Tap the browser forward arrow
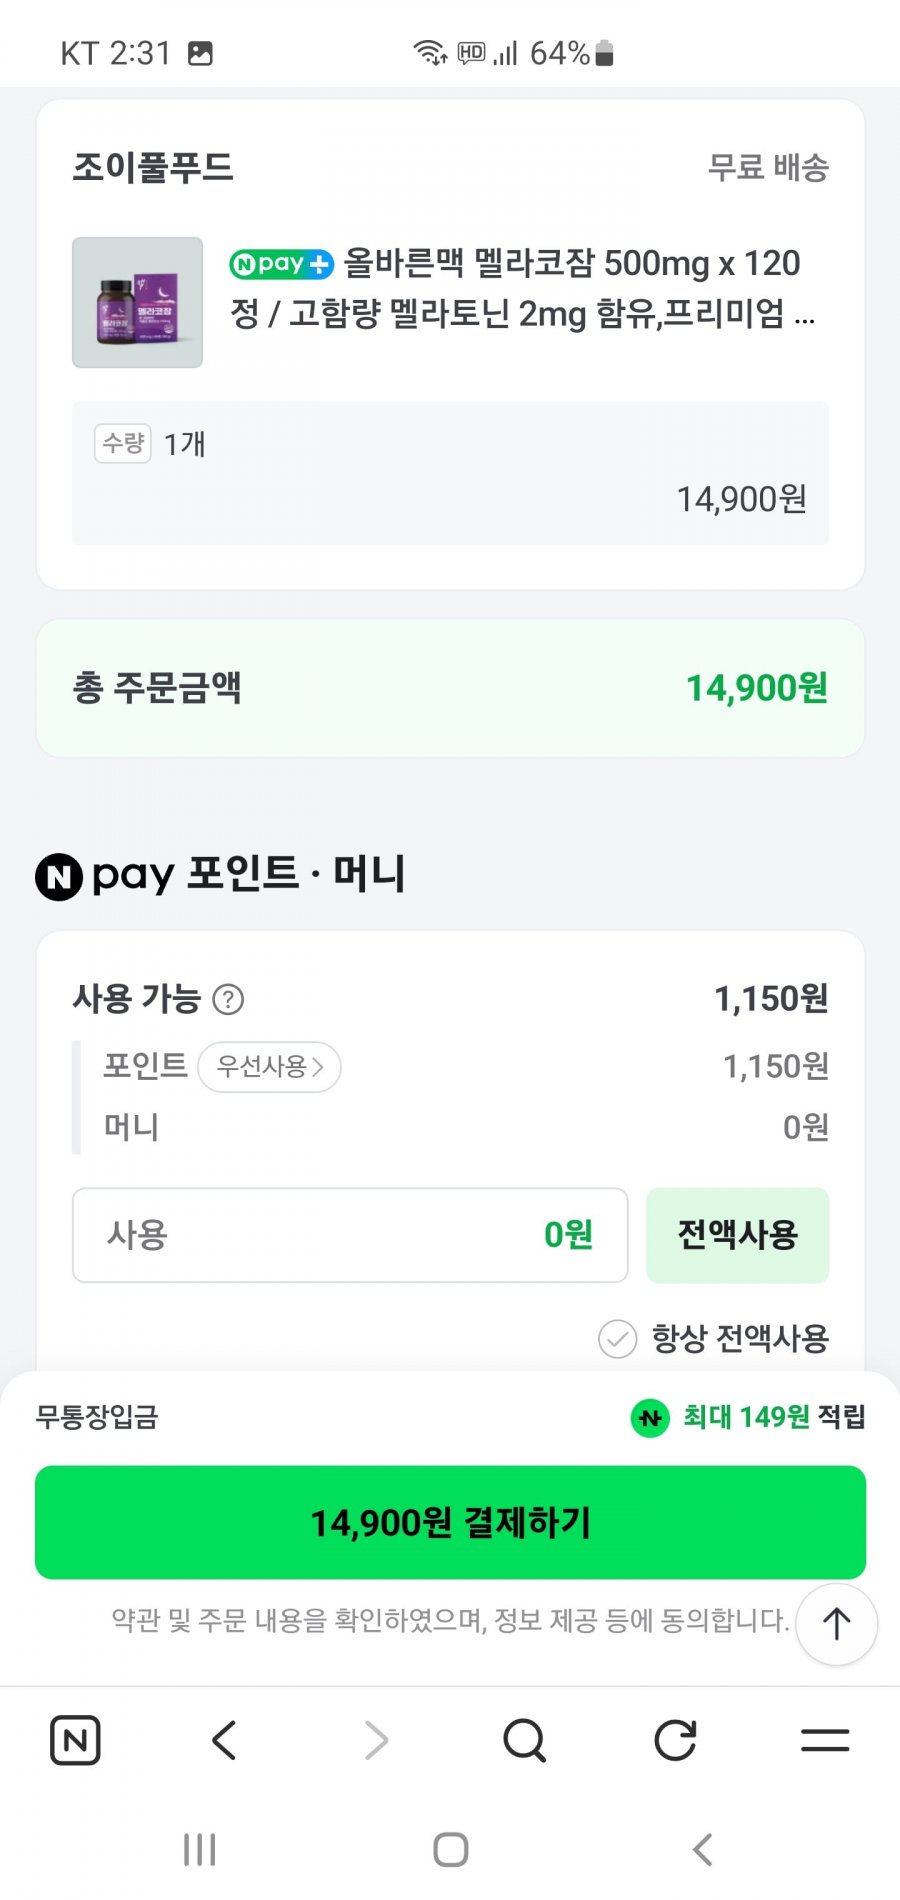This screenshot has width=900, height=1900. click(x=376, y=1740)
